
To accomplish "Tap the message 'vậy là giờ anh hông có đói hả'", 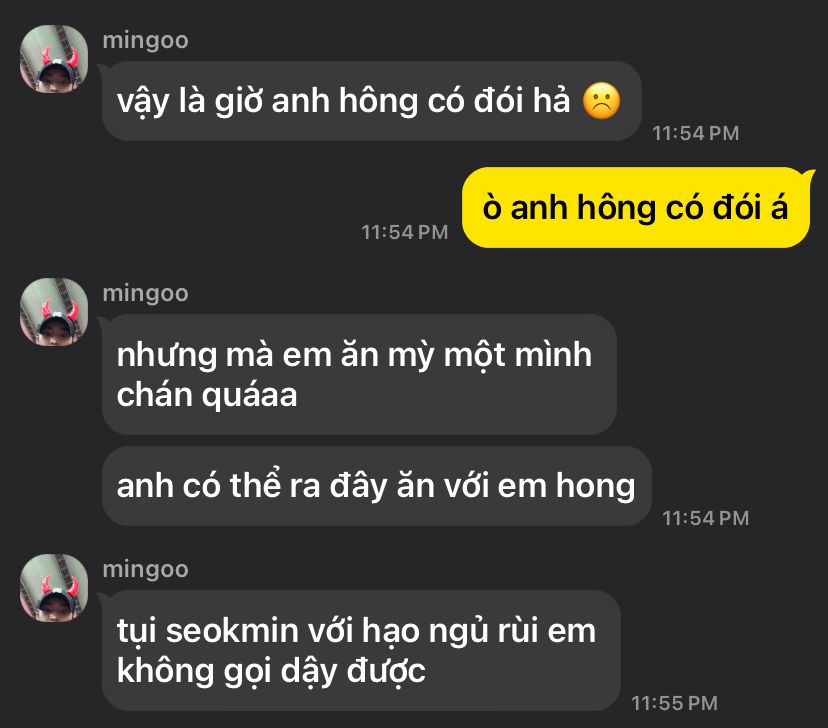I will click(372, 101).
